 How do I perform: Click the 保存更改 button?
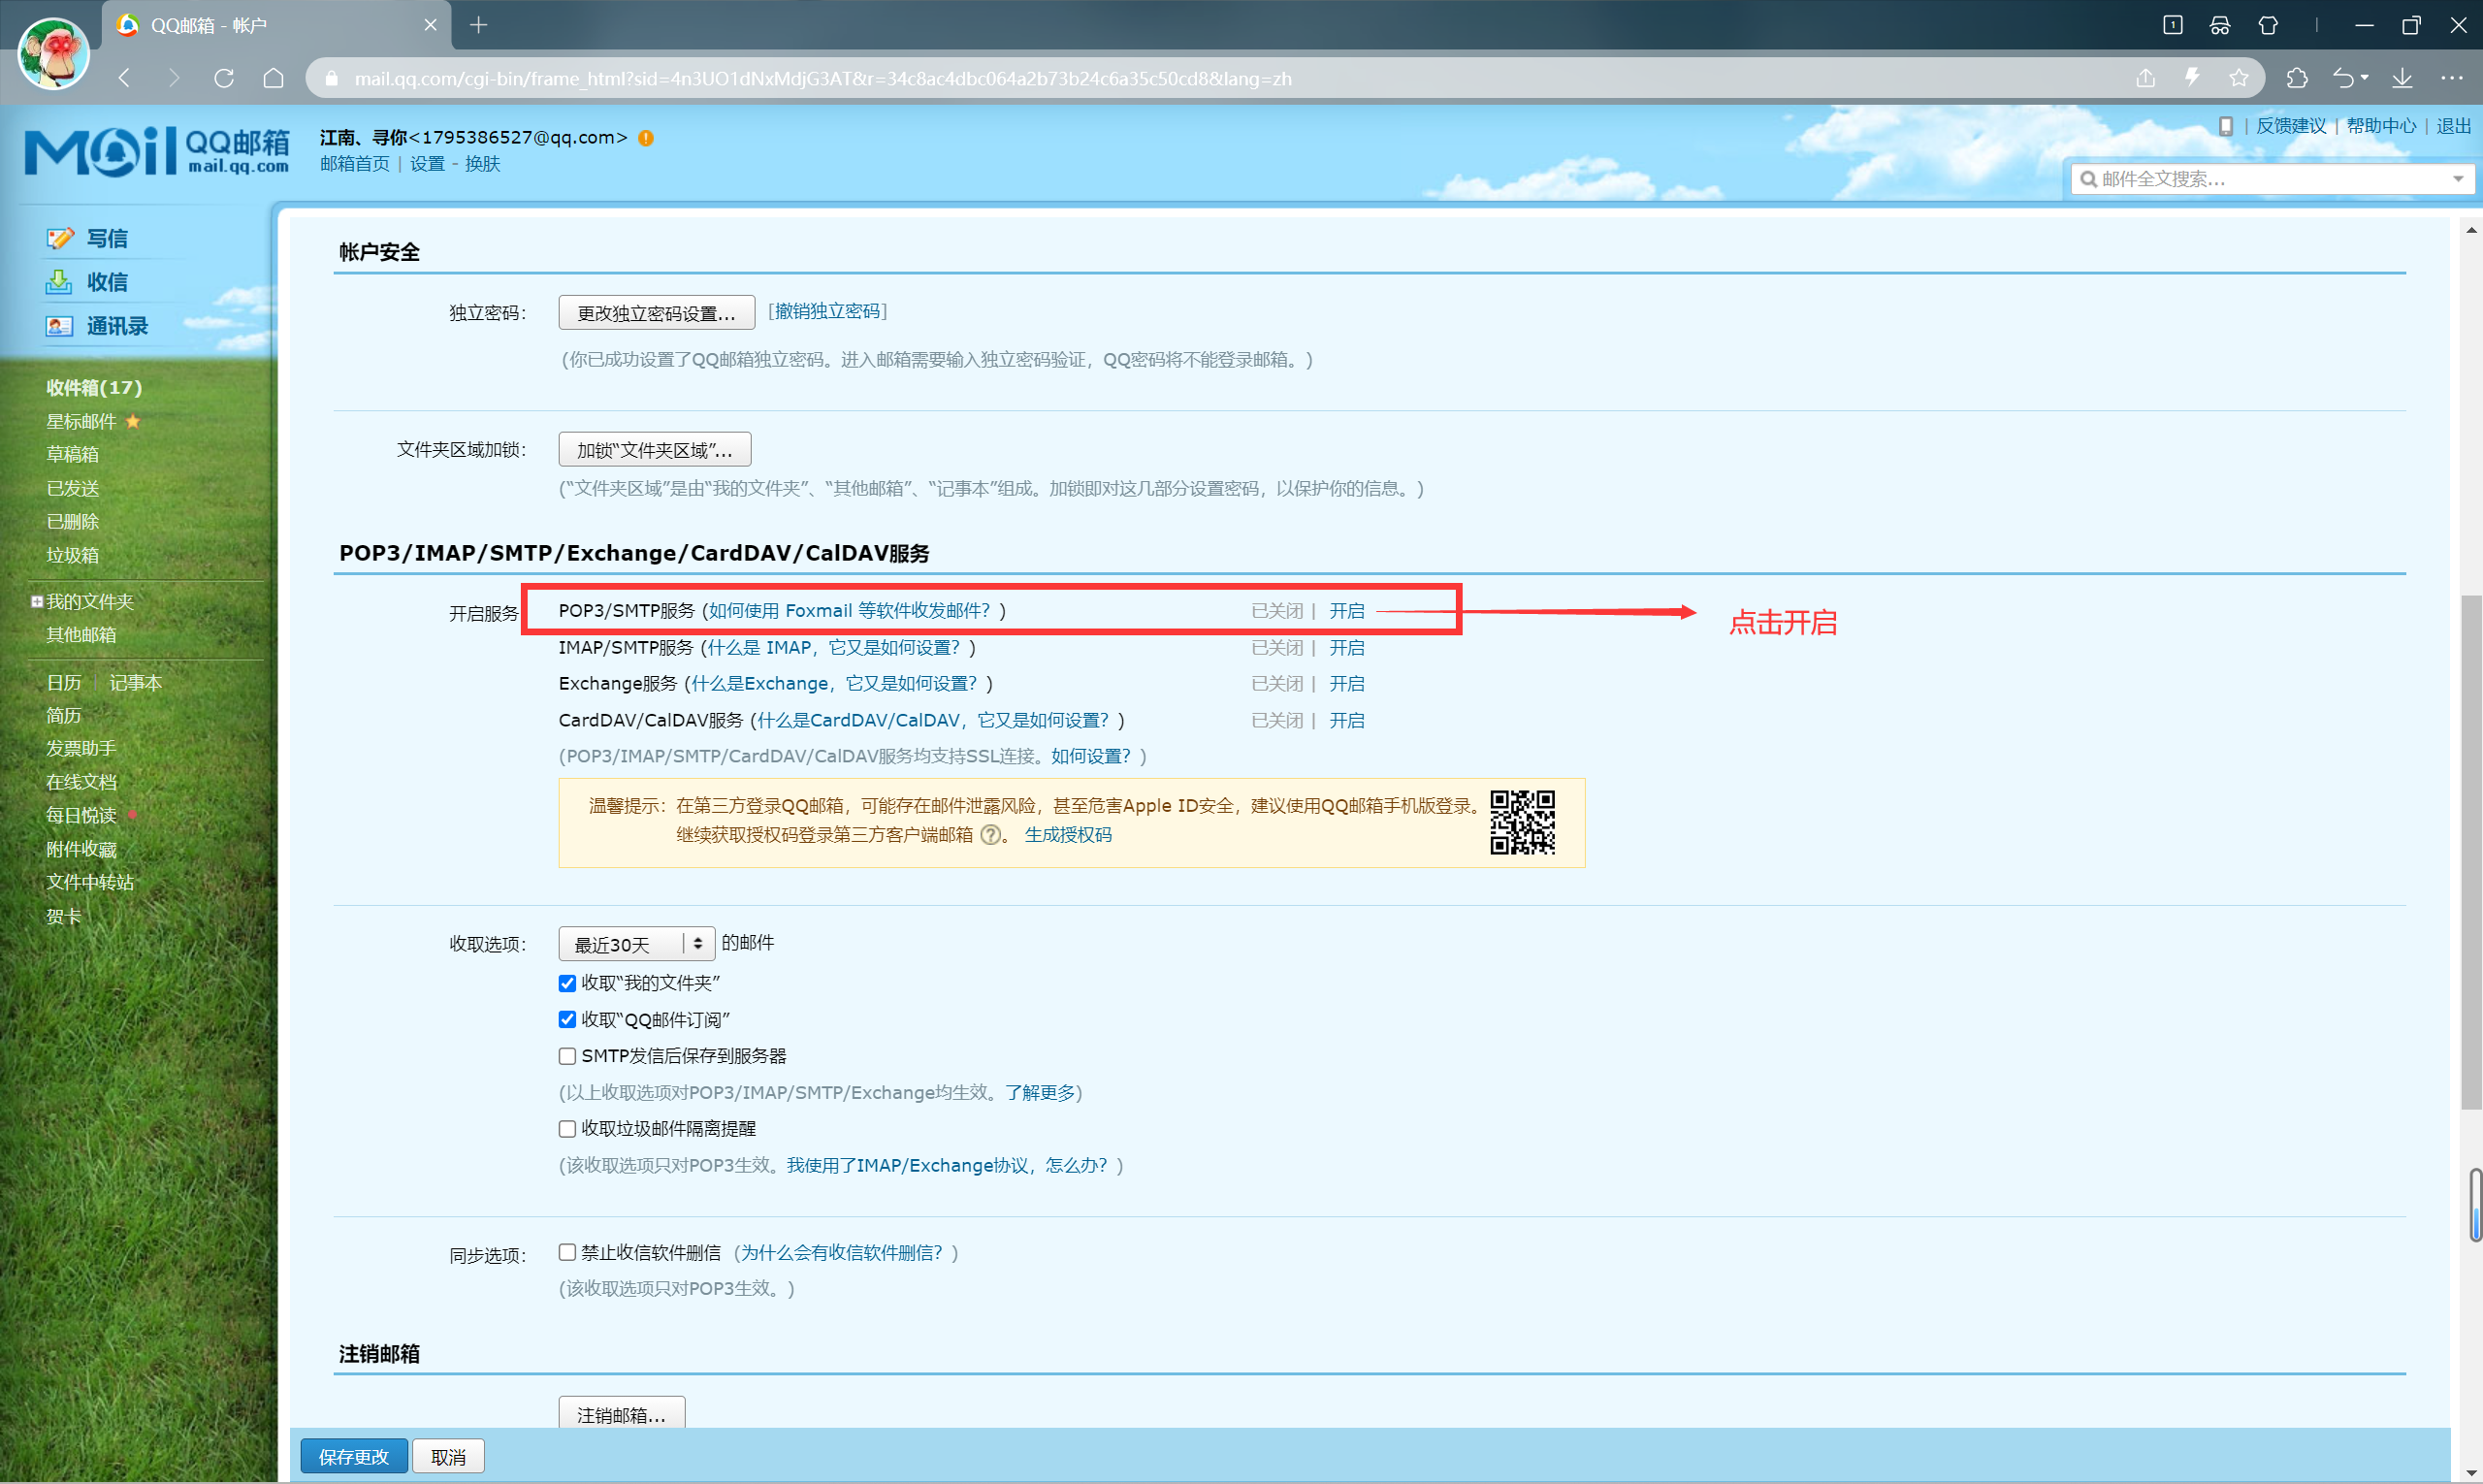pos(353,1457)
